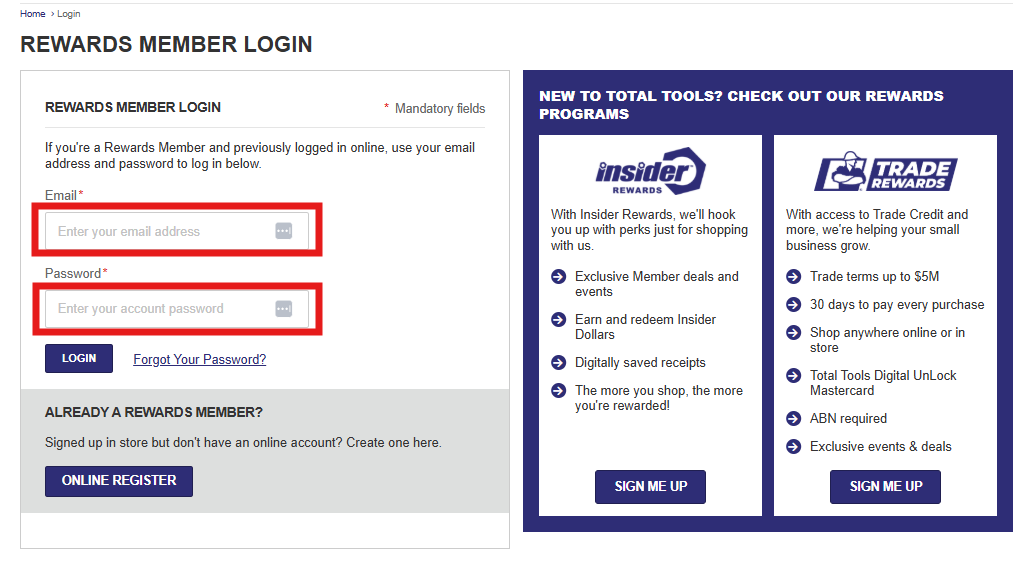
Task: Go to Home in the breadcrumb
Action: tap(32, 14)
